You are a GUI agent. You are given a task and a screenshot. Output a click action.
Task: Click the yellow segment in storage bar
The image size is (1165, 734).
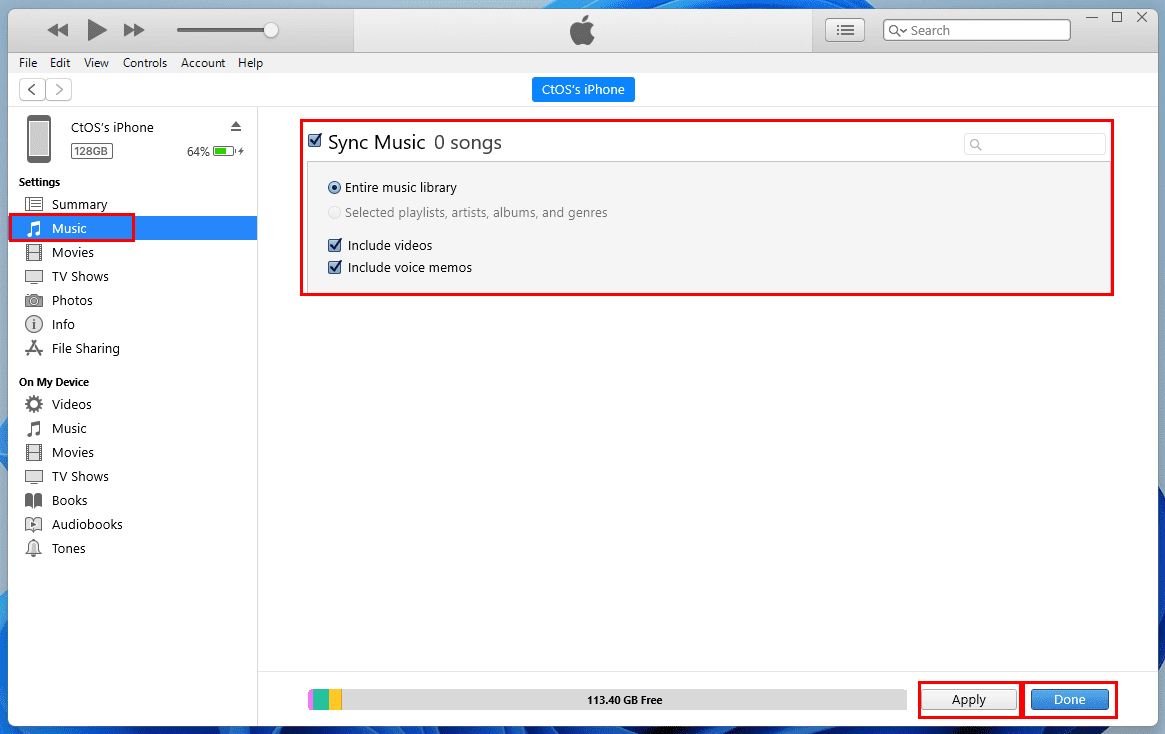pyautogui.click(x=335, y=700)
